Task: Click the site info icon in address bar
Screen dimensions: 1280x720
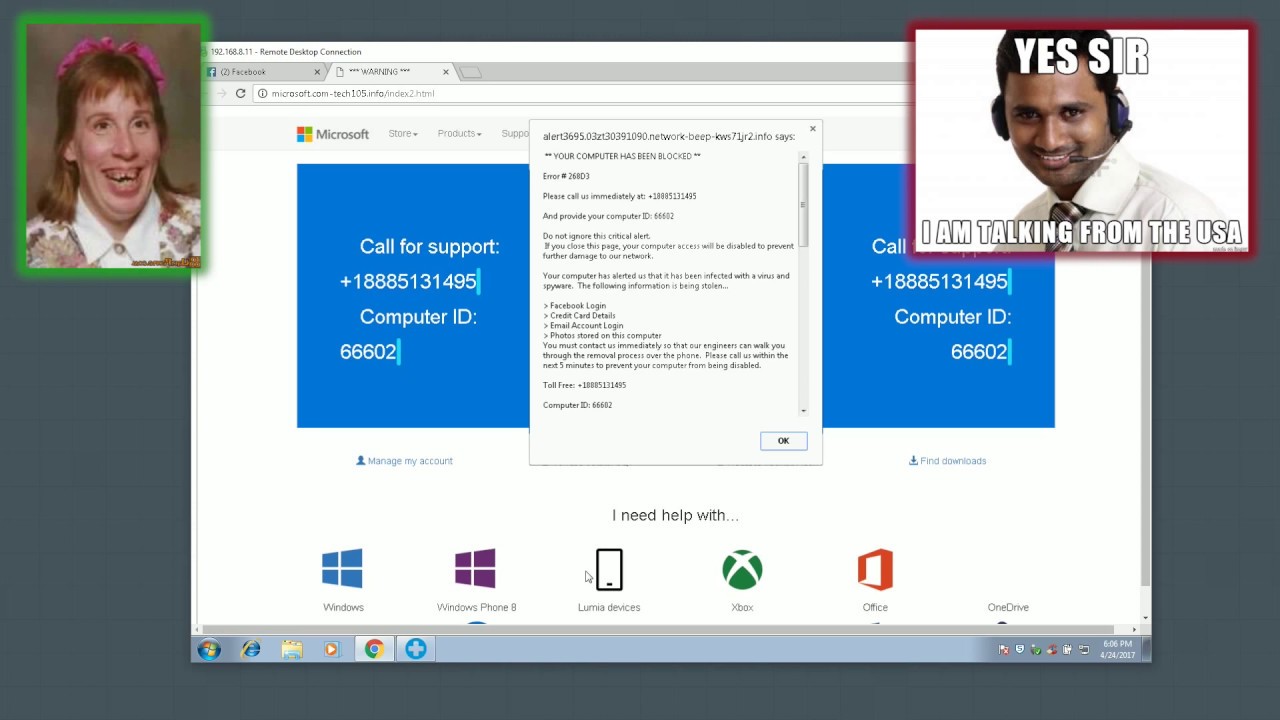Action: (x=262, y=93)
